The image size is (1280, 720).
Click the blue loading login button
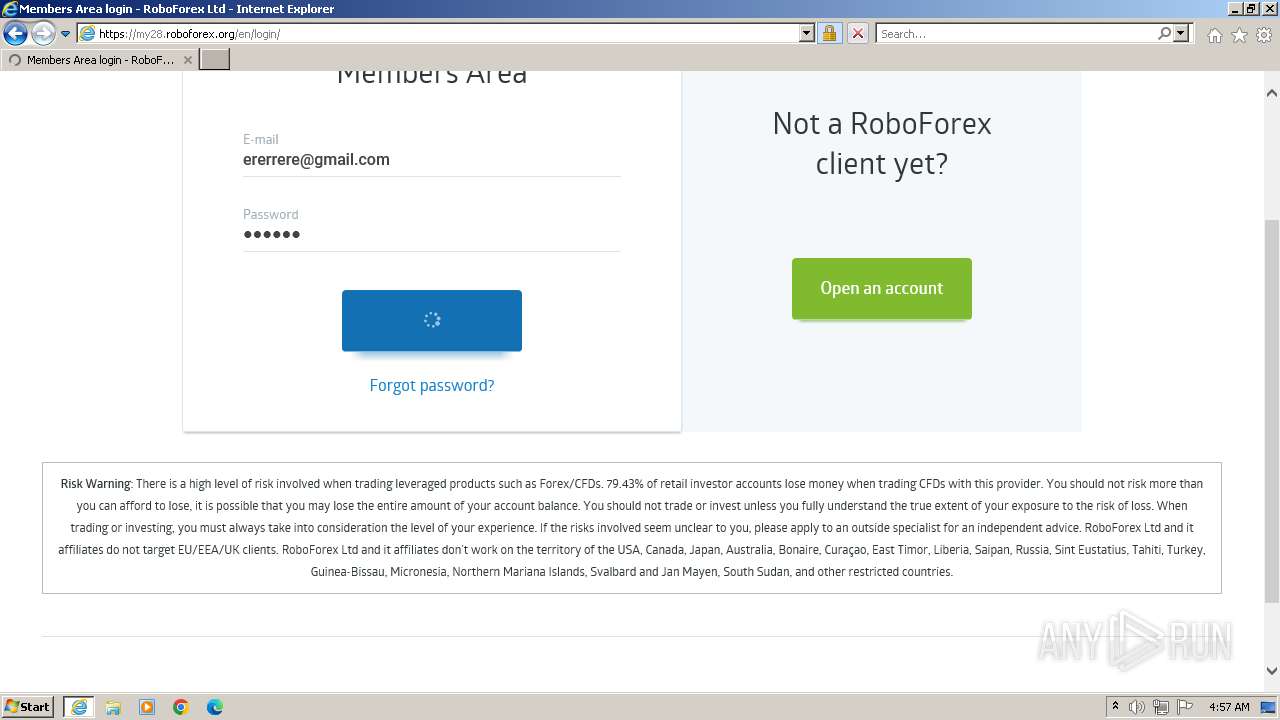432,320
